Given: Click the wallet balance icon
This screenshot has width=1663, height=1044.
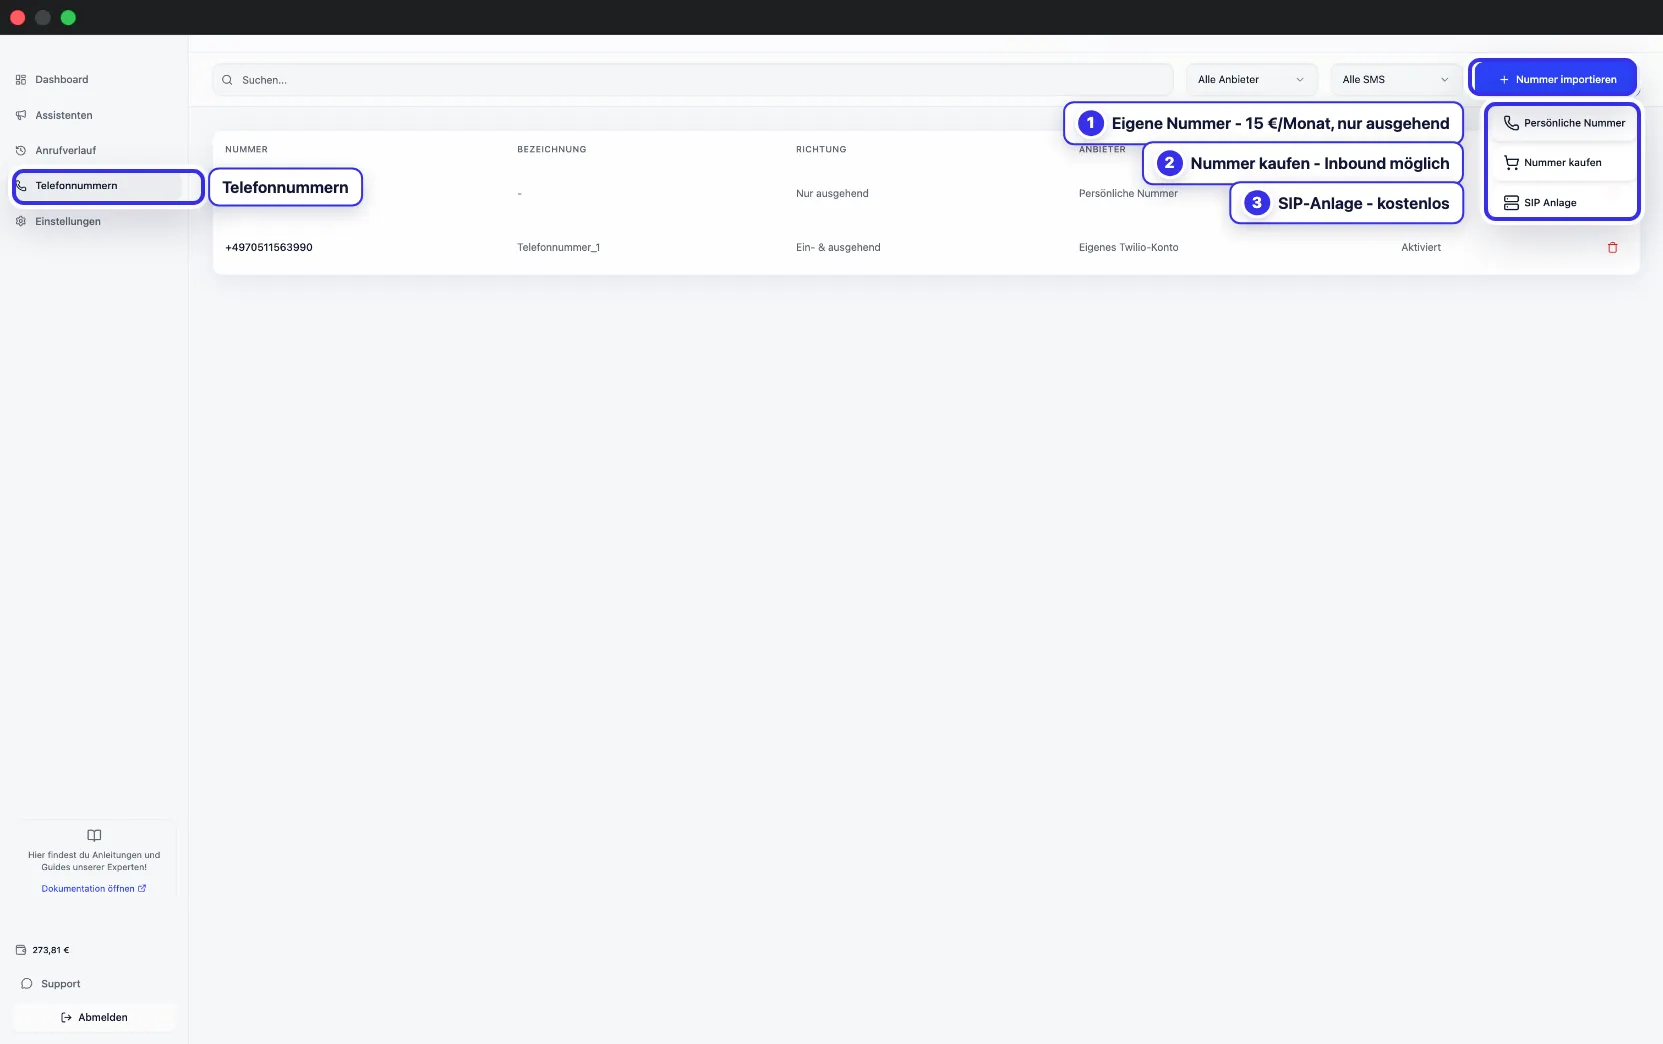Looking at the screenshot, I should click(x=21, y=950).
